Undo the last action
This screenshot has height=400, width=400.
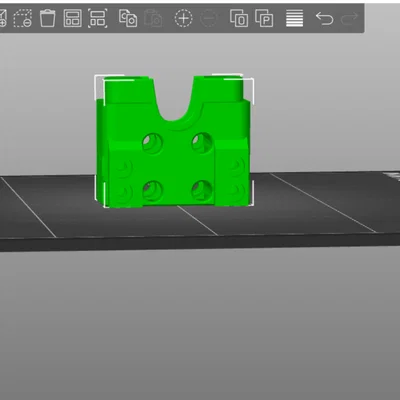click(x=324, y=18)
